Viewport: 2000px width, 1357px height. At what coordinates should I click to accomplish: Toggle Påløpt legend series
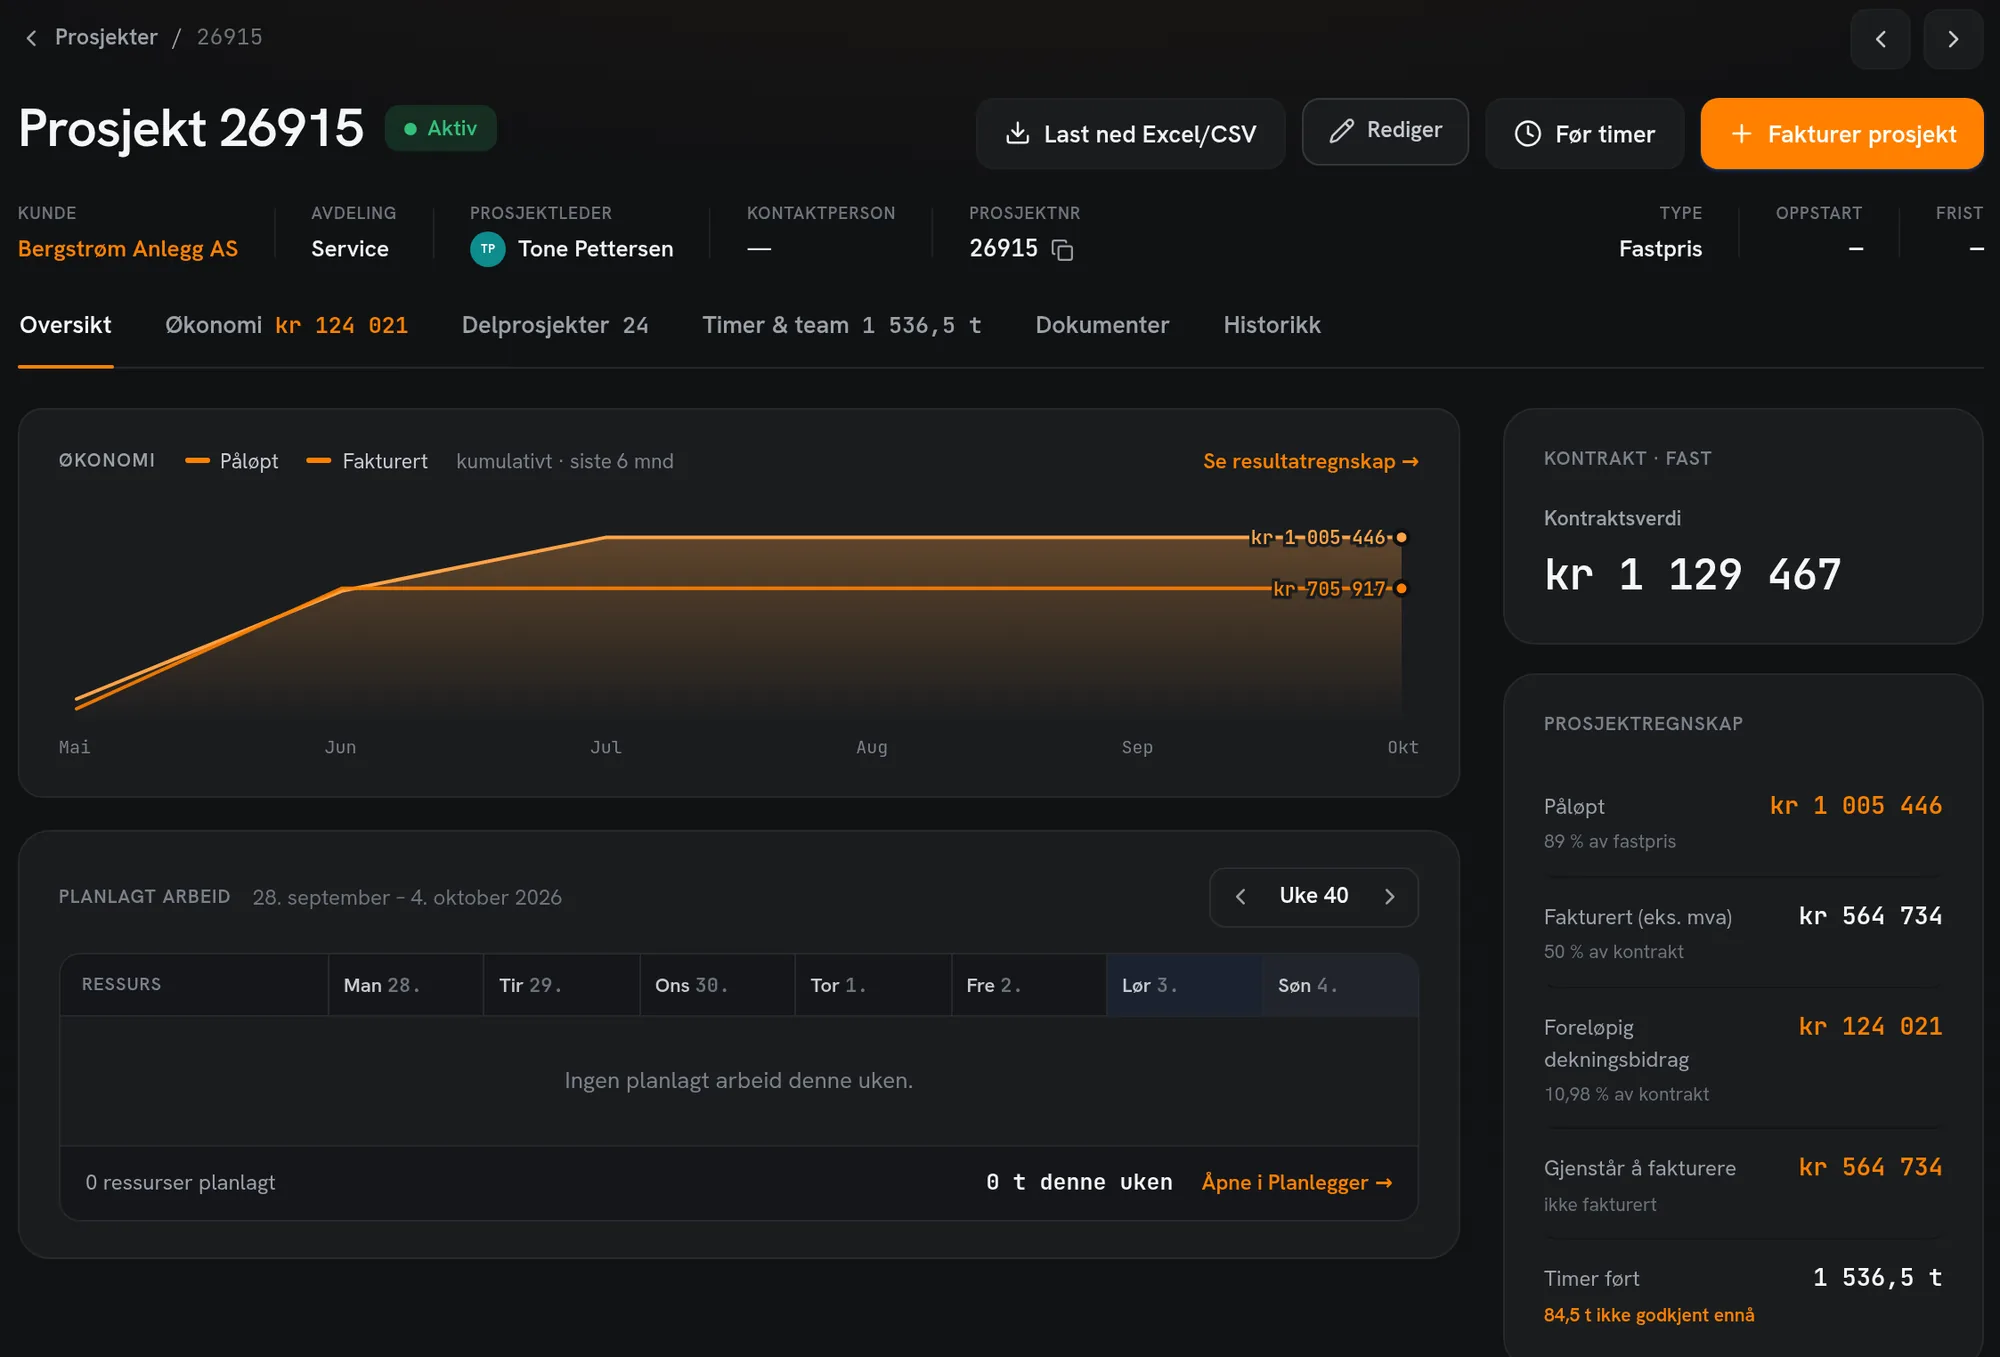pyautogui.click(x=232, y=461)
